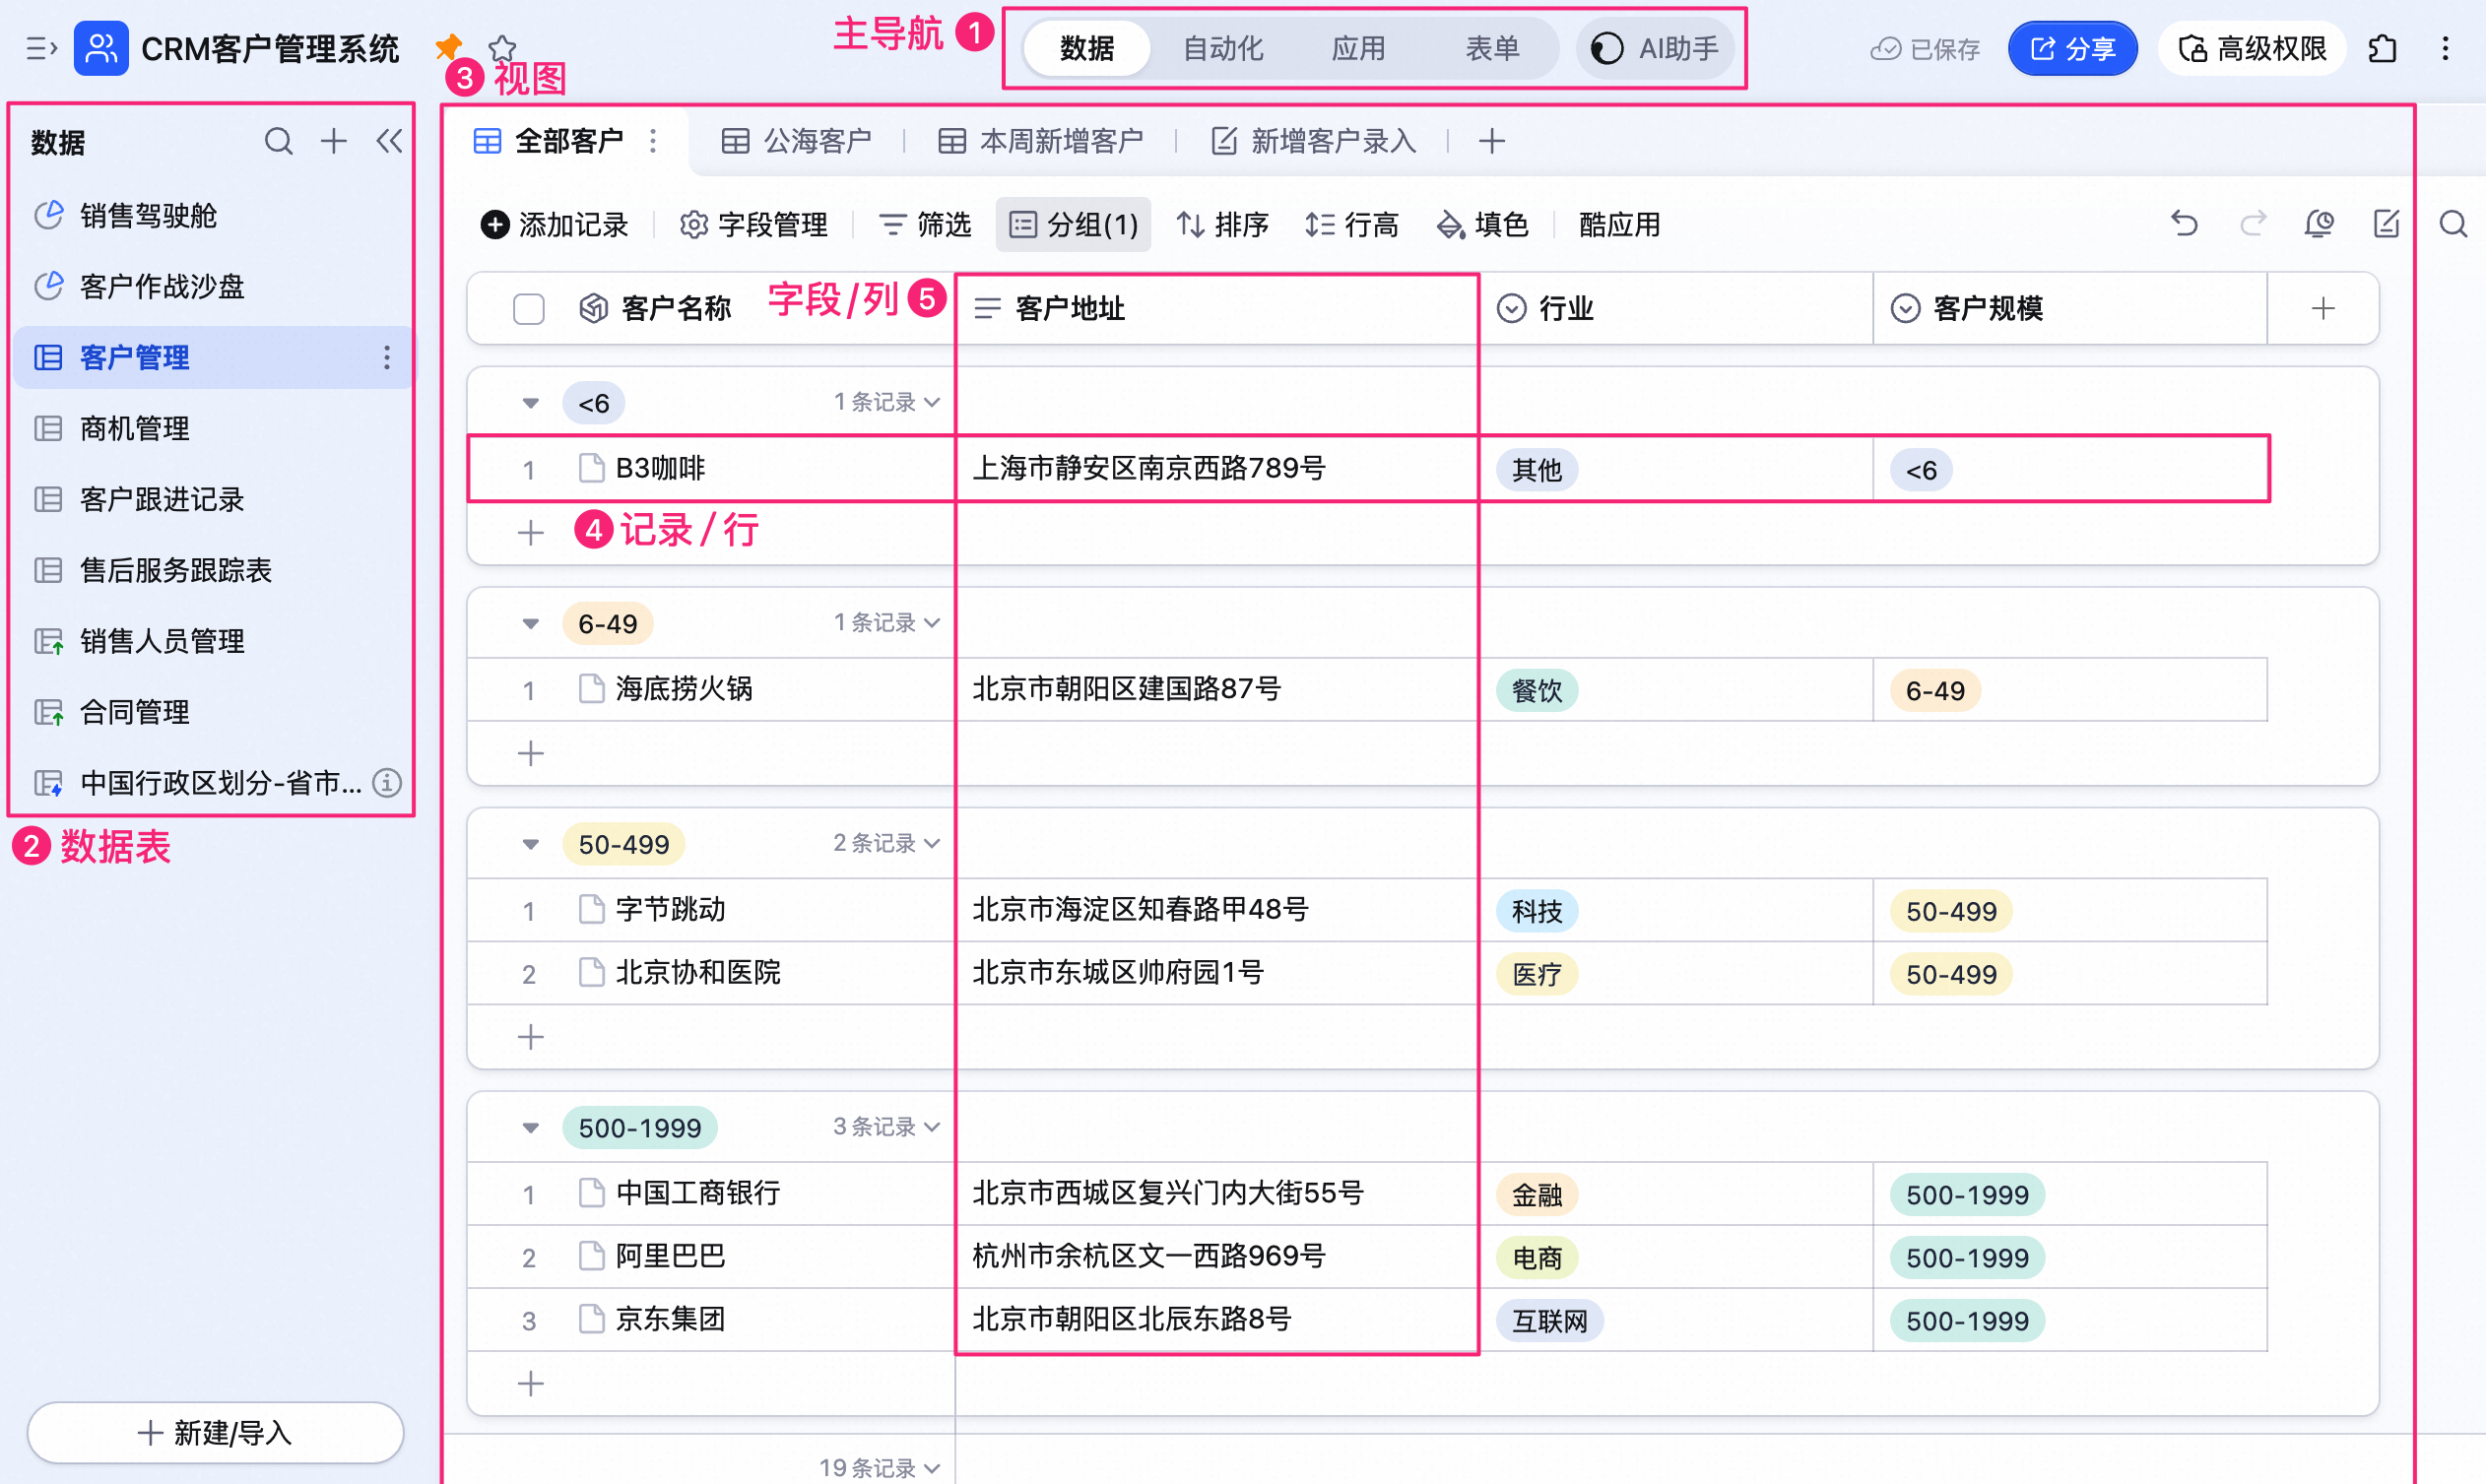
Task: Click the 互联网 industry tag for 京东集团
Action: 1549,1320
